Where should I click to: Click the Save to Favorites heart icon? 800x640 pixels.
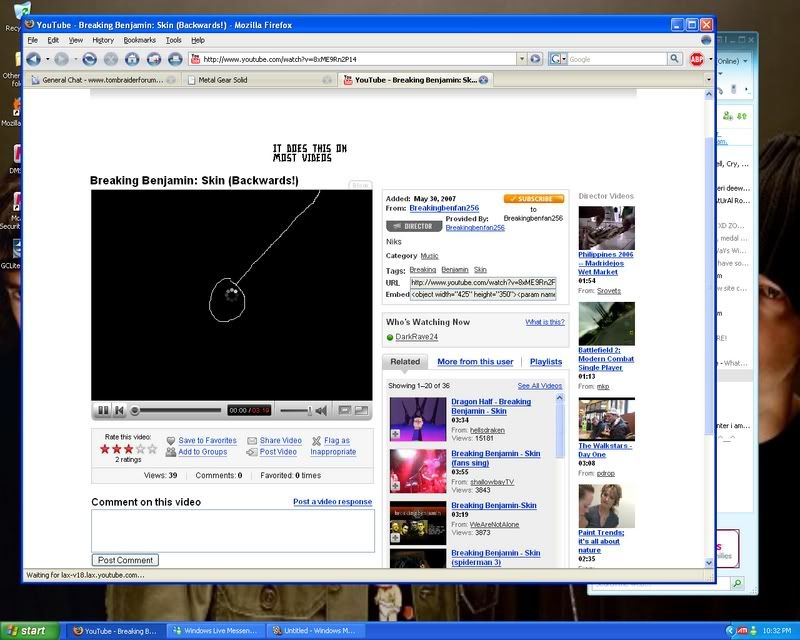171,440
